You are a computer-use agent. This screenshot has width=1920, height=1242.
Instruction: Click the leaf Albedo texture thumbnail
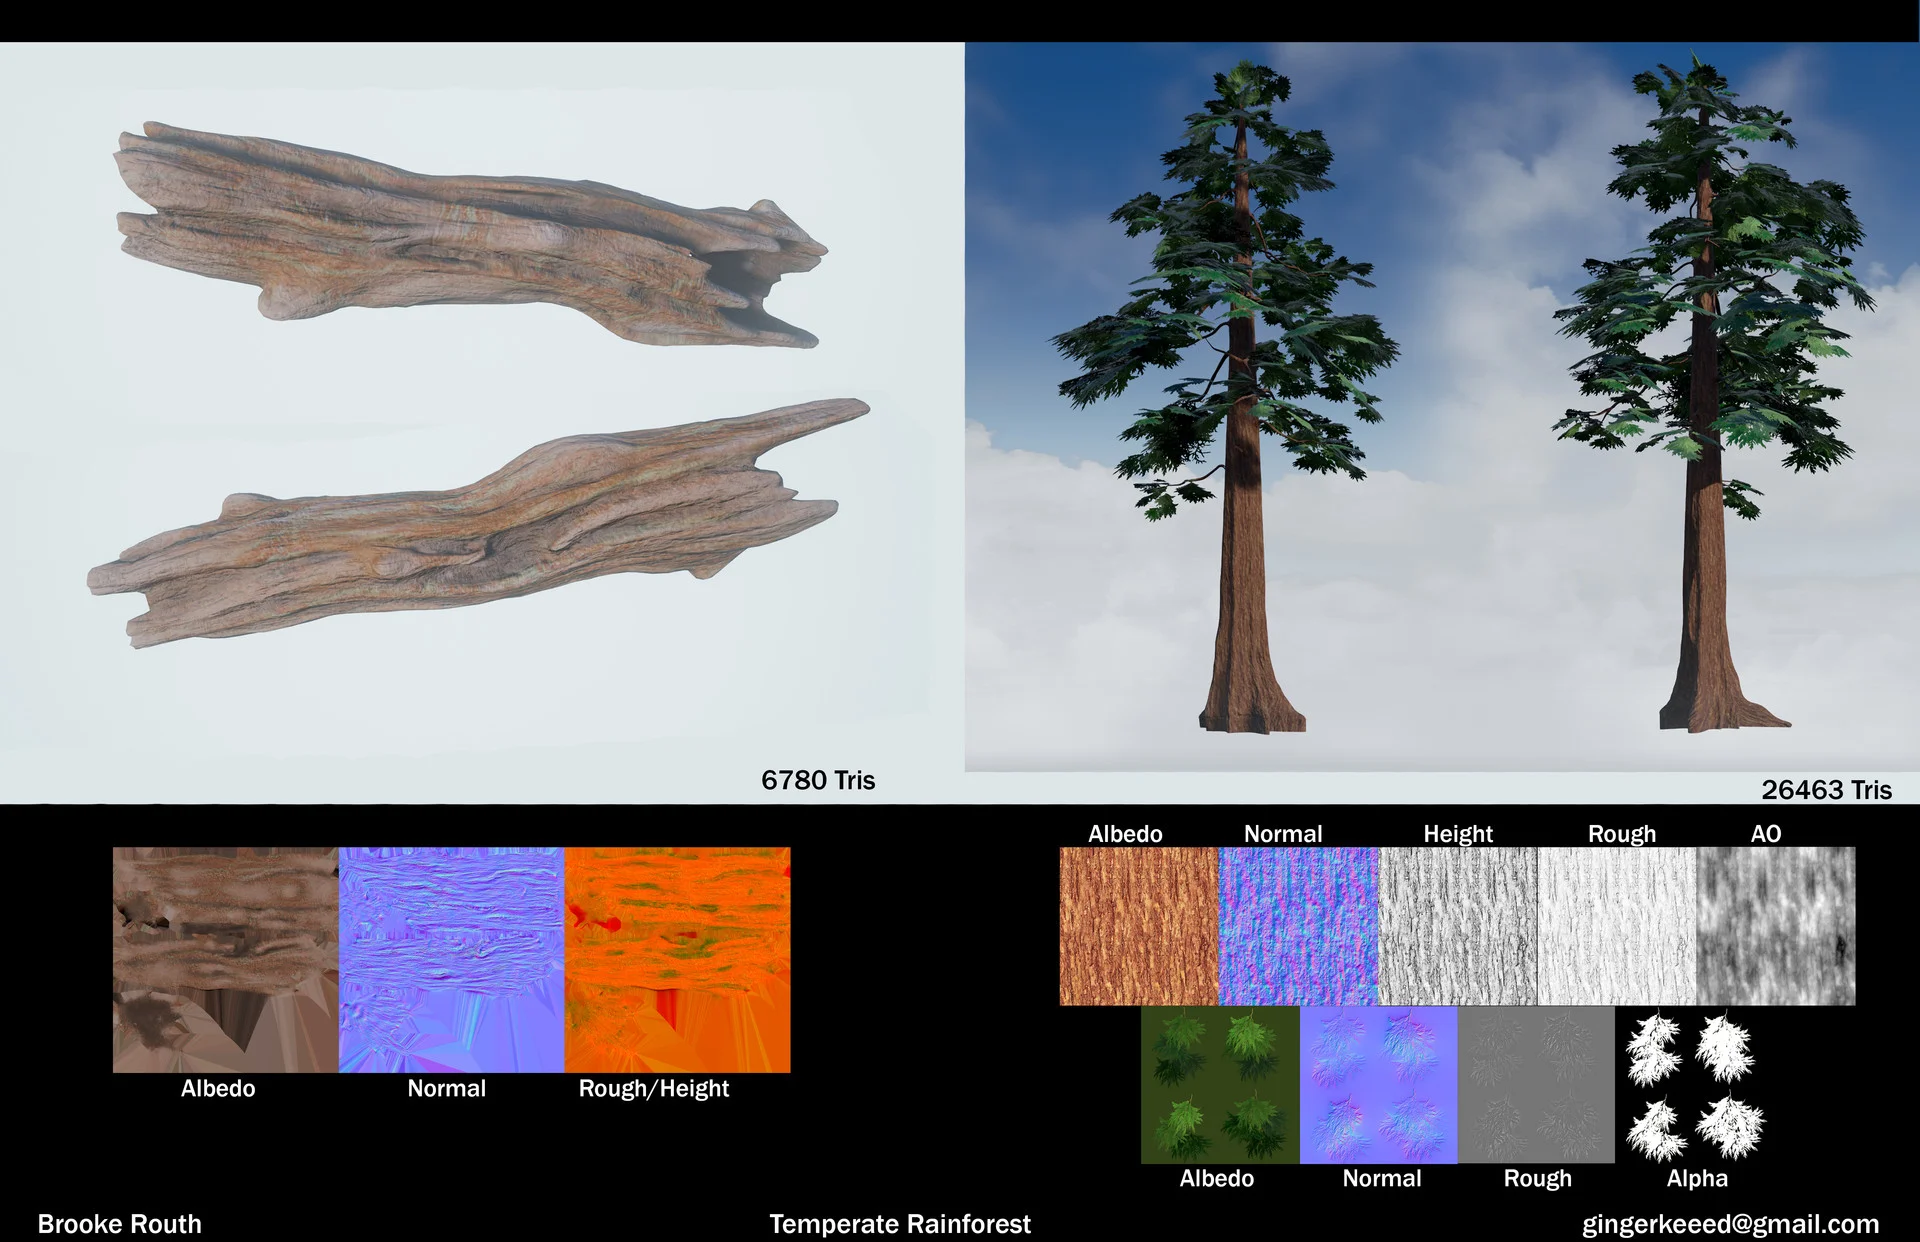pyautogui.click(x=1220, y=1085)
